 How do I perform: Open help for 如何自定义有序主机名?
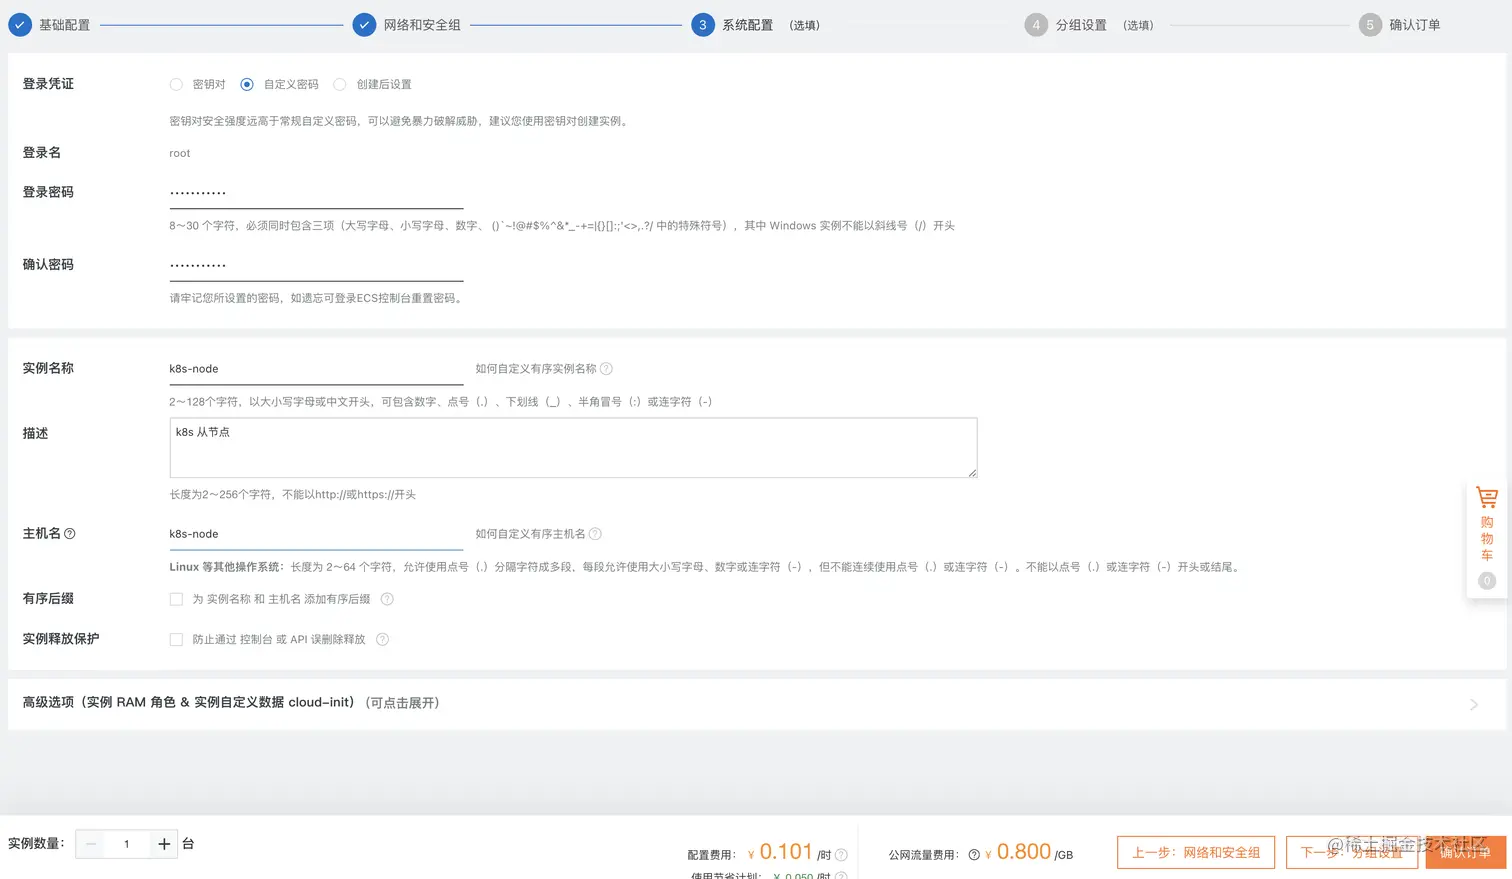pos(595,534)
